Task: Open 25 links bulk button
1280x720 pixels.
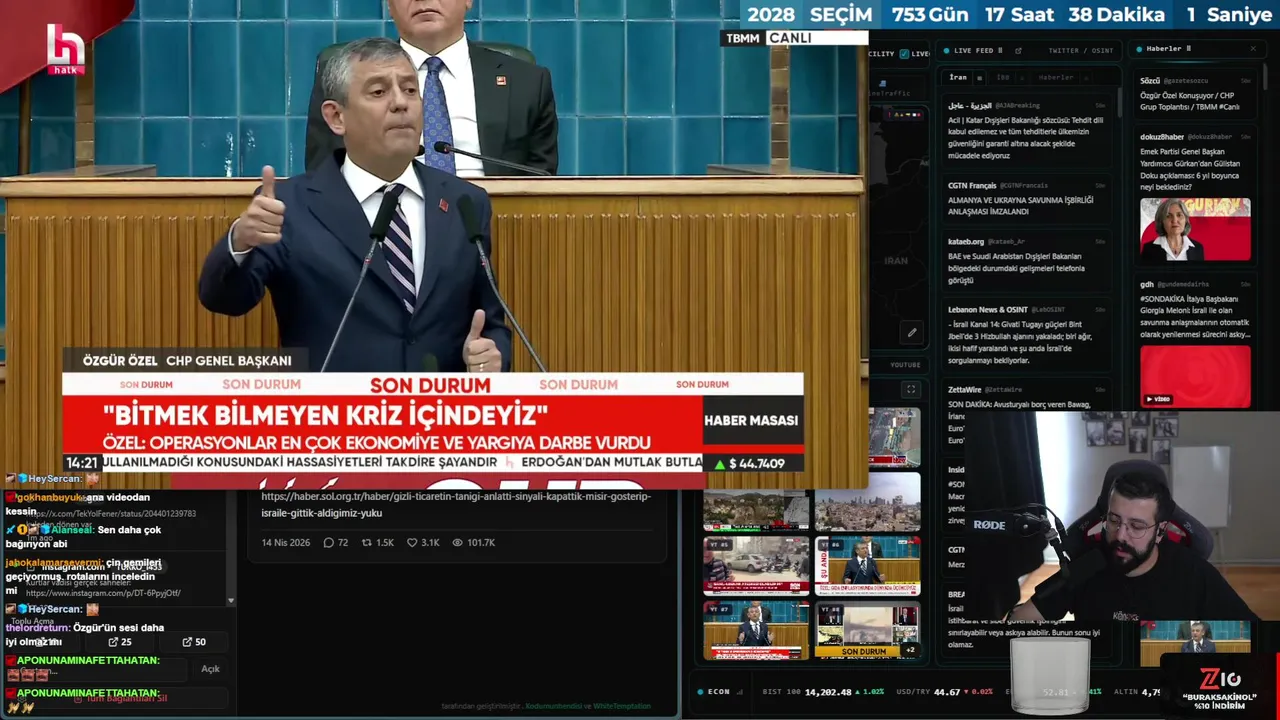Action: click(x=120, y=642)
